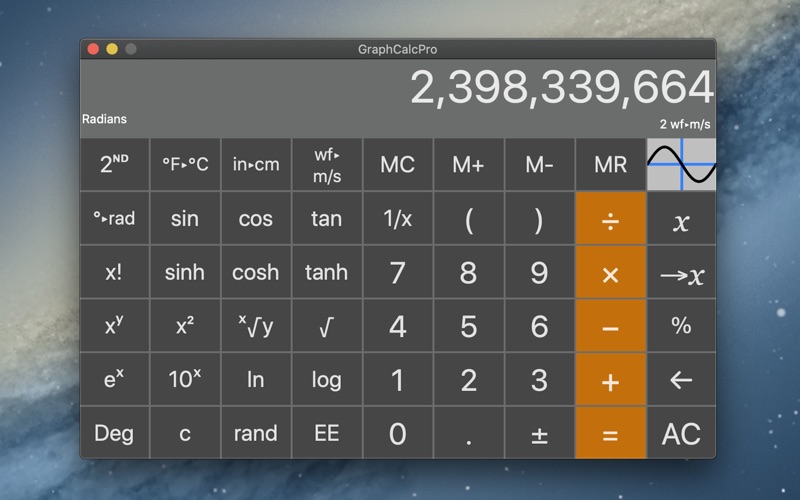The height and width of the screenshot is (500, 800).
Task: Click the x squared key
Action: click(185, 326)
